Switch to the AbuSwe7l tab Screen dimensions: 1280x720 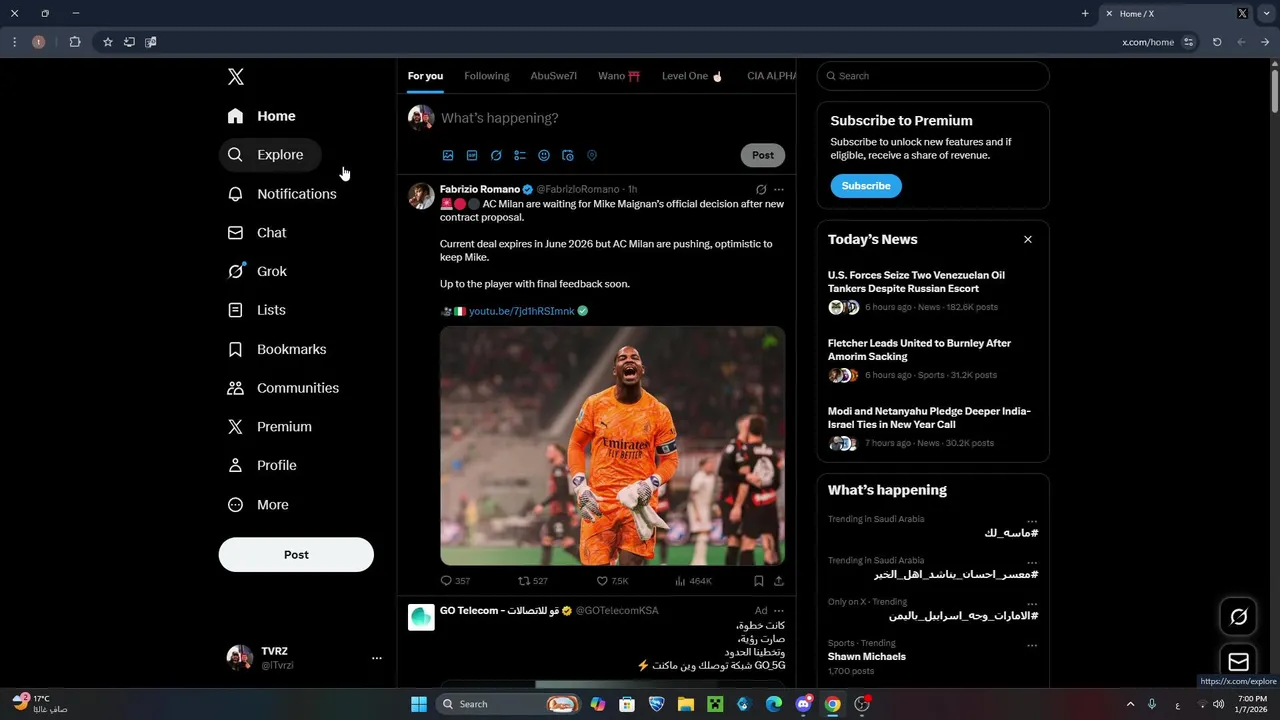pyautogui.click(x=553, y=76)
